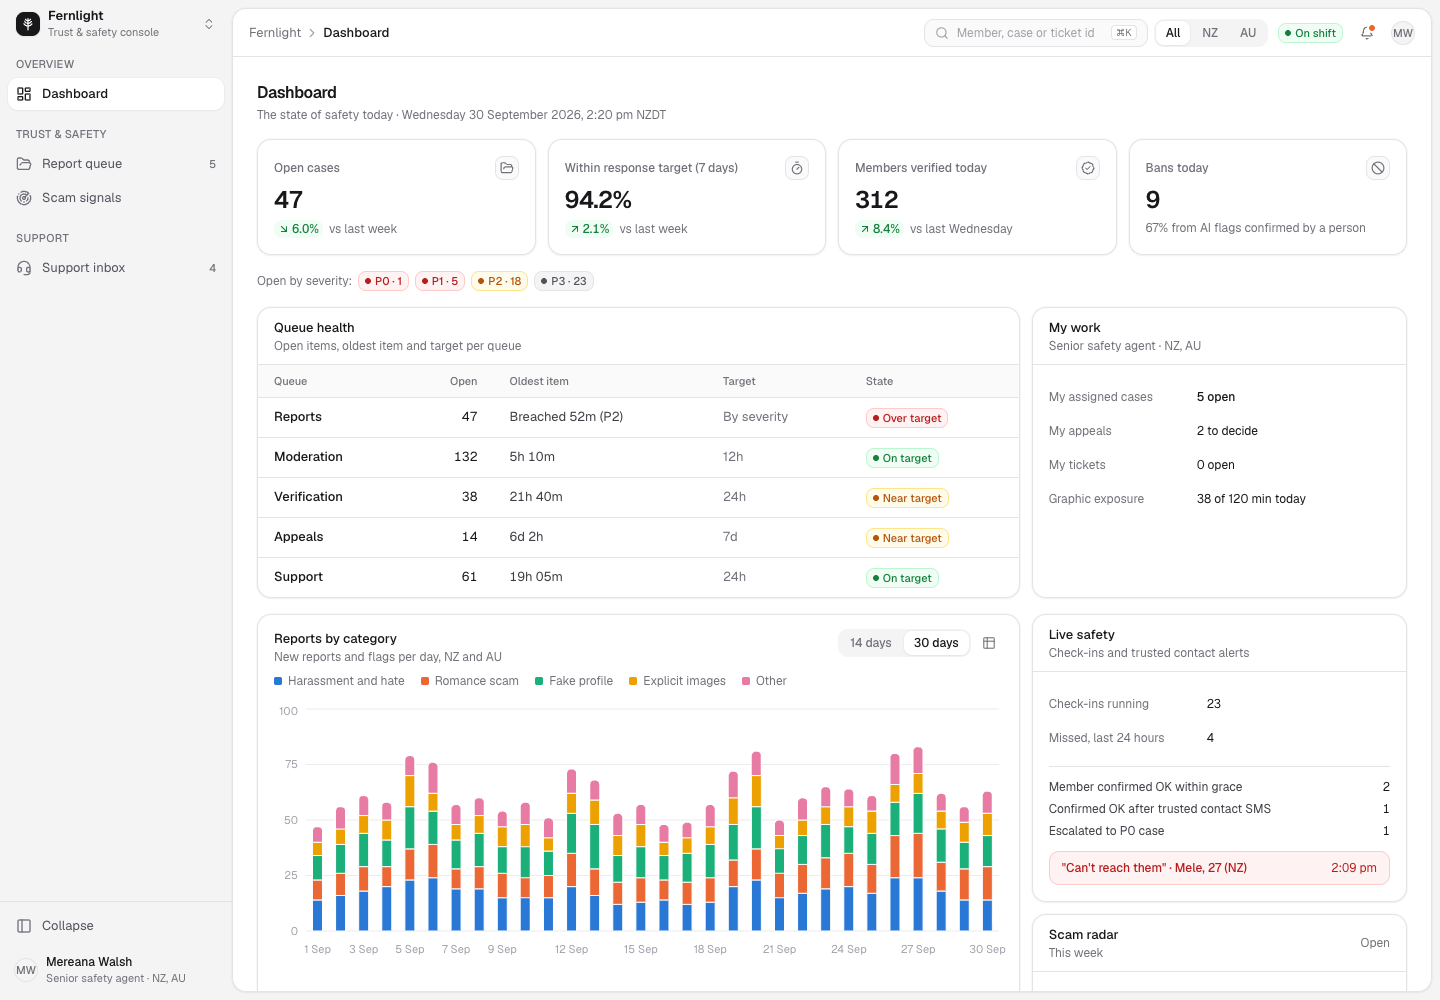Sort by Queue column header

pos(290,381)
